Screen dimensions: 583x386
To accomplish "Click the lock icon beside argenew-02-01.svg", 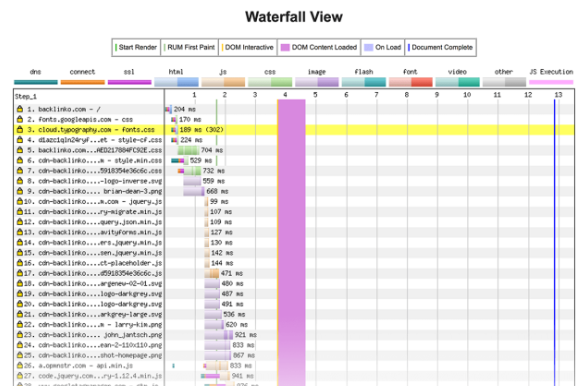I will coord(20,283).
